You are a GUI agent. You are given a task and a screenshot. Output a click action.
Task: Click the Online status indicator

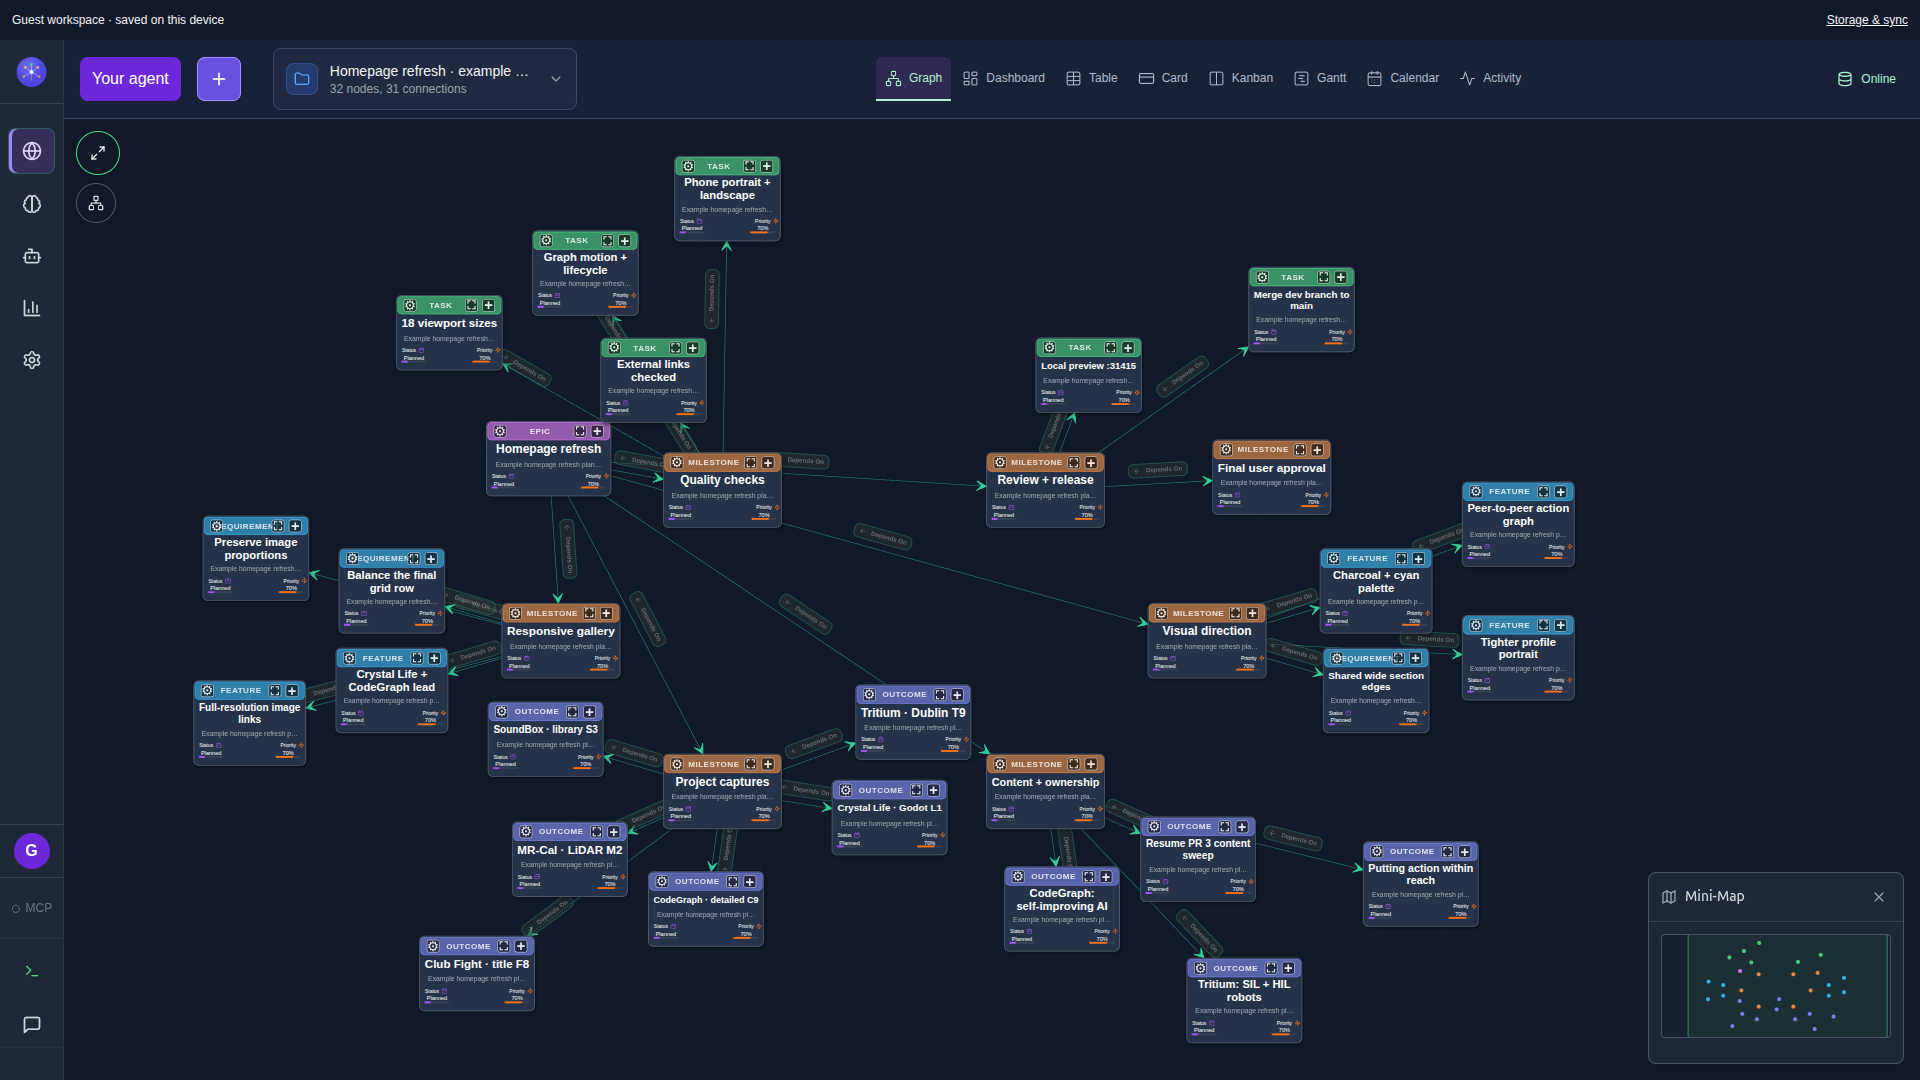pyautogui.click(x=1866, y=79)
